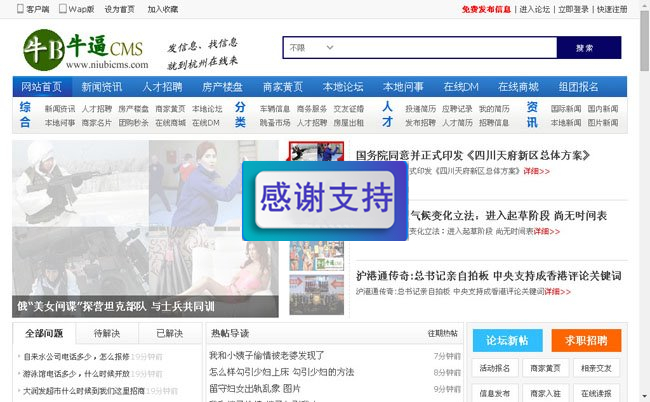Select the bikini contest slideshow thumbnail
Viewport: 650px width, 402px height.
(x=316, y=256)
